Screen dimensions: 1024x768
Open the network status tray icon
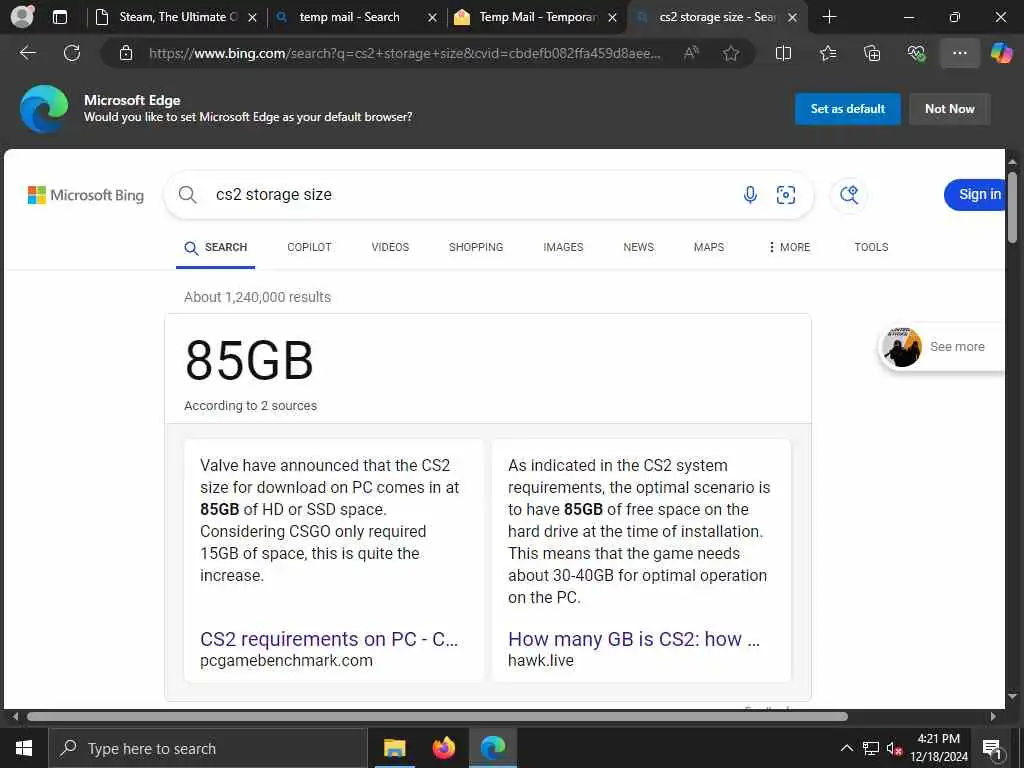click(x=871, y=748)
